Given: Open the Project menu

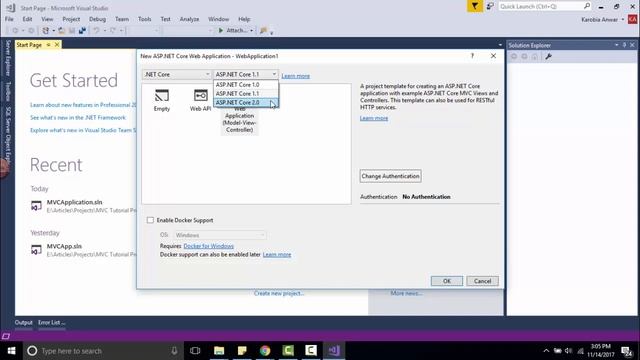Looking at the screenshot, I should [71, 19].
